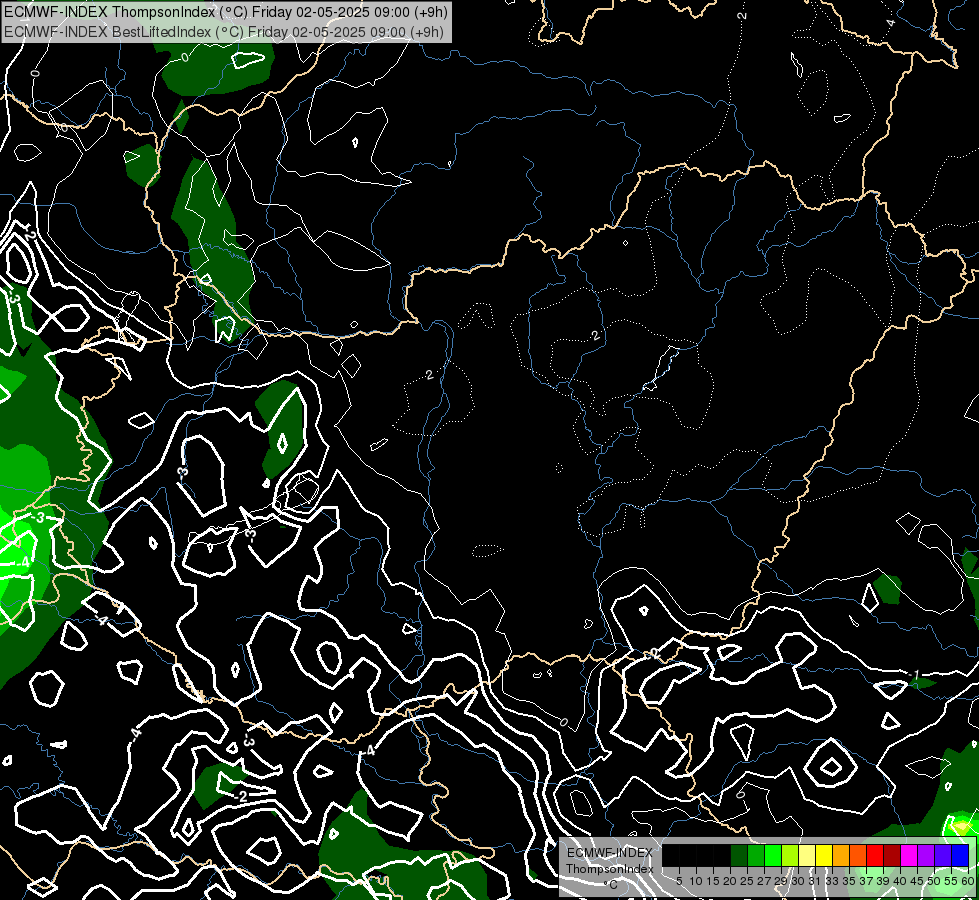979x900 pixels.
Task: Click the legend scale value 27
Action: coord(764,881)
